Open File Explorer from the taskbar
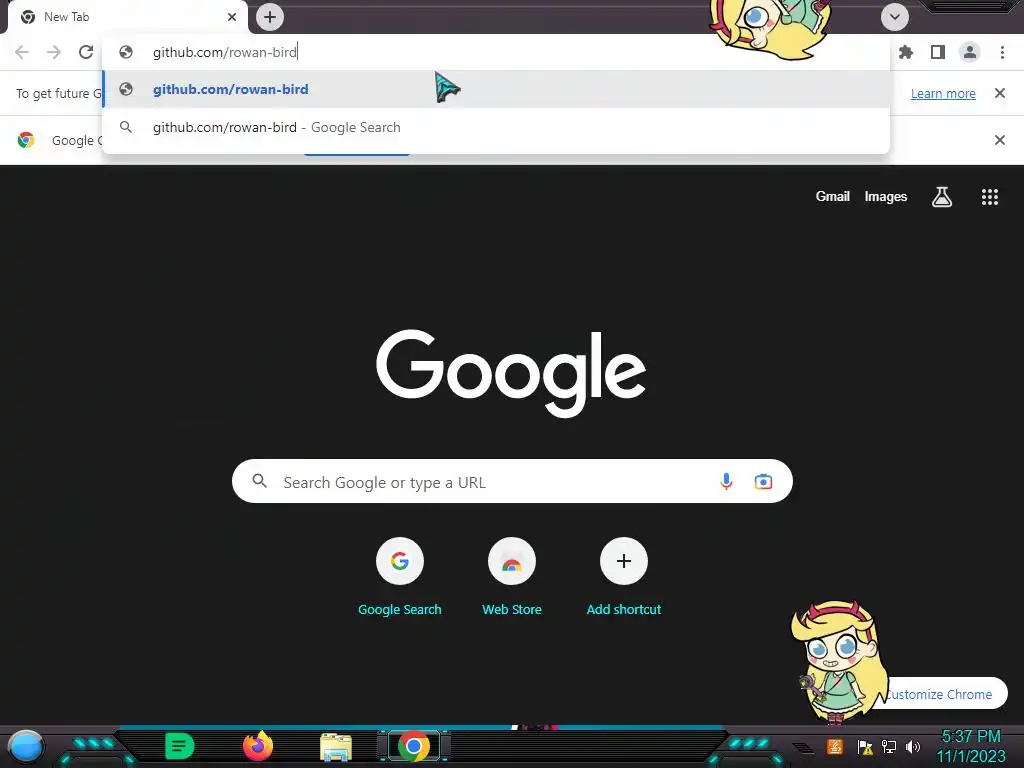The width and height of the screenshot is (1024, 768). (x=336, y=746)
